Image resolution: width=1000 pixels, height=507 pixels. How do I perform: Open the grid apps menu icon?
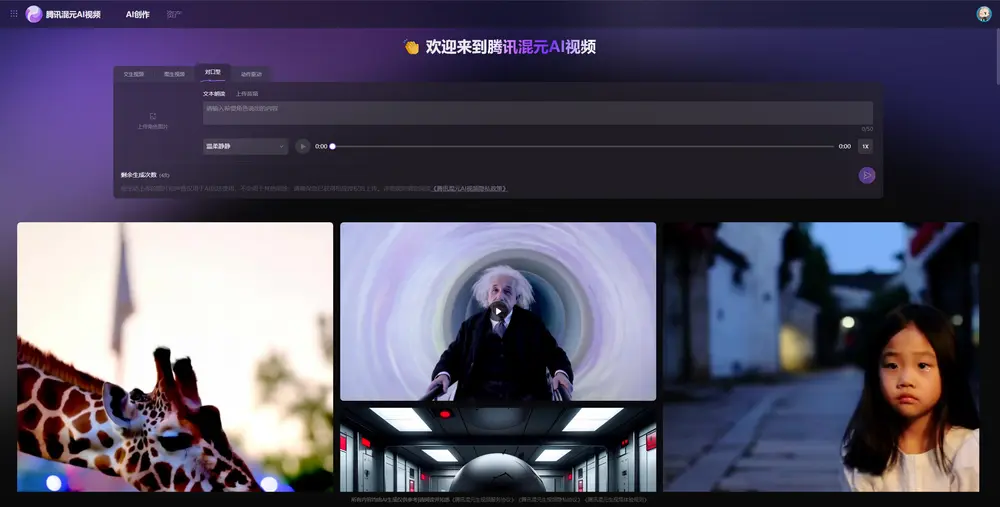coord(13,13)
